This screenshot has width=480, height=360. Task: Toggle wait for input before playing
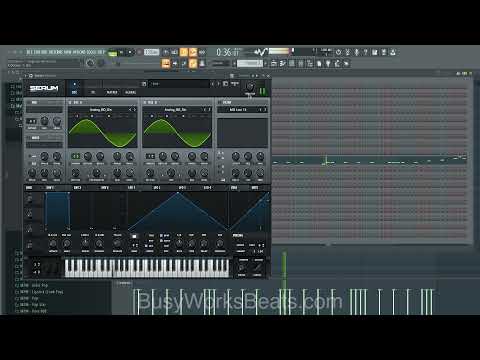pos(174,52)
